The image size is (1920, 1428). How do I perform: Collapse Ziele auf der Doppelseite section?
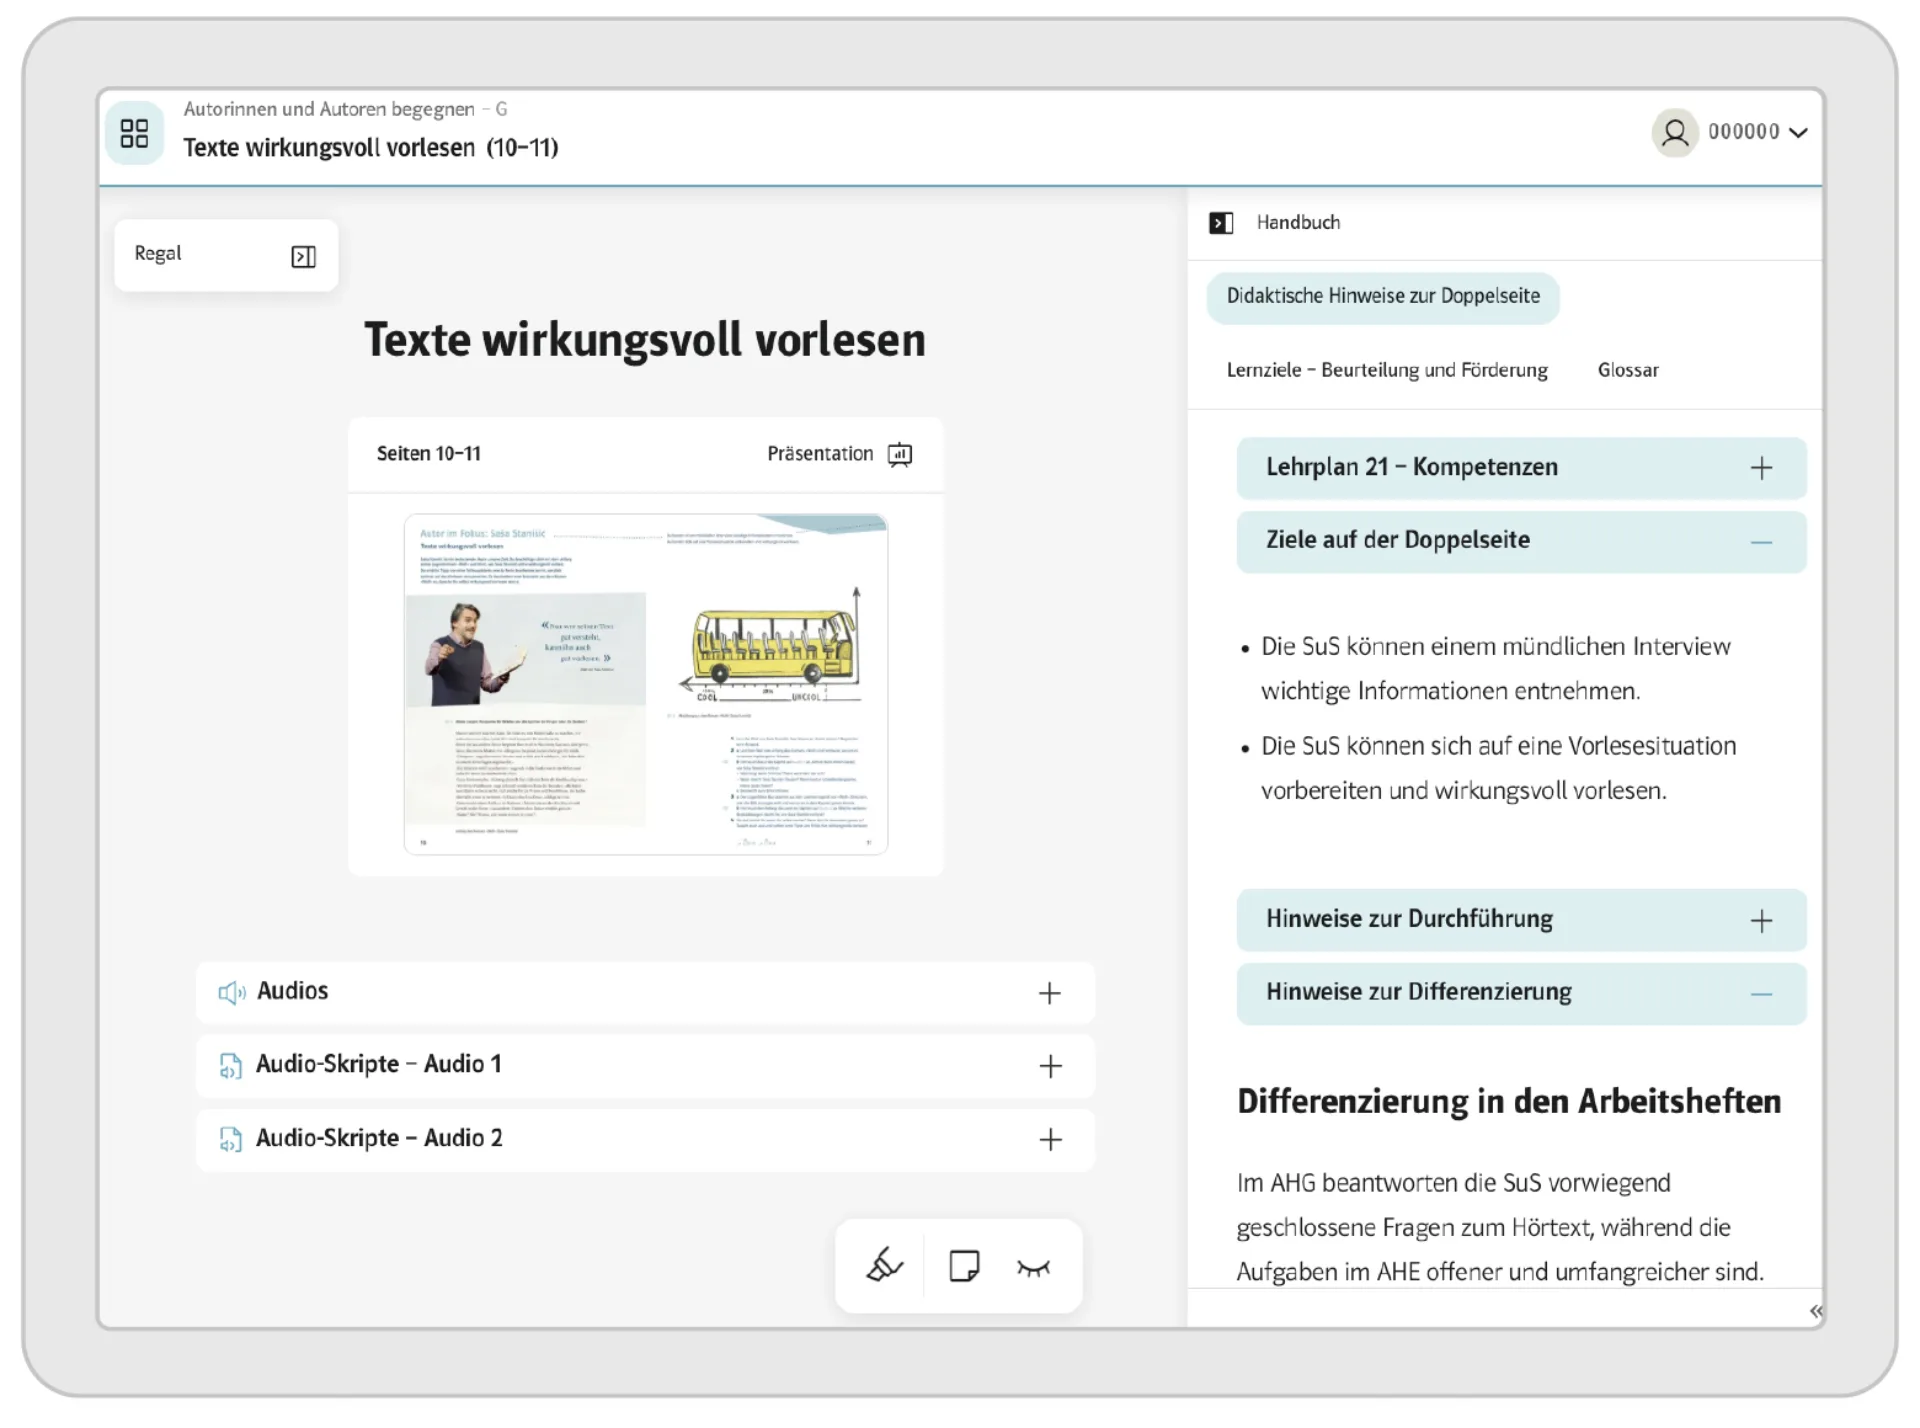[x=1761, y=542]
